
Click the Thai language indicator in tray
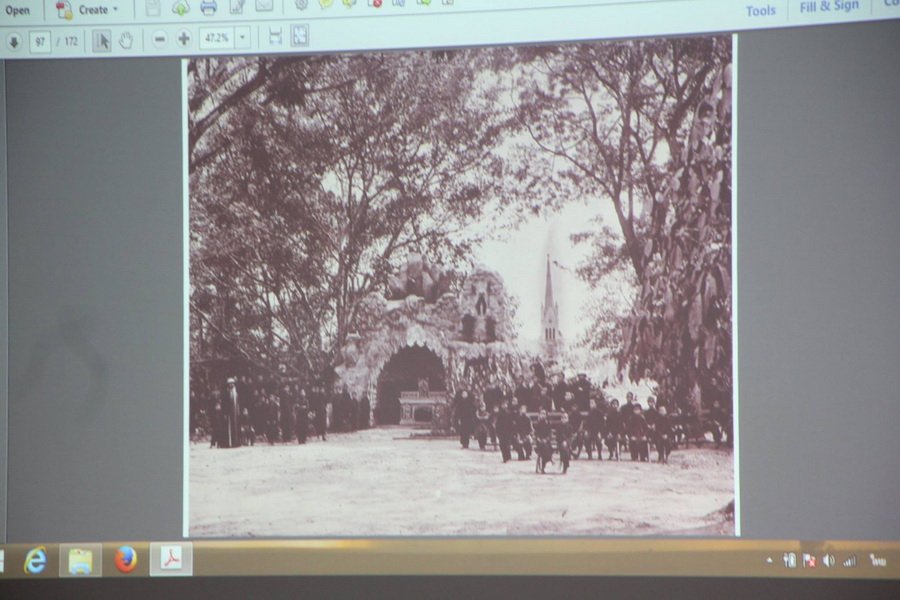878,560
